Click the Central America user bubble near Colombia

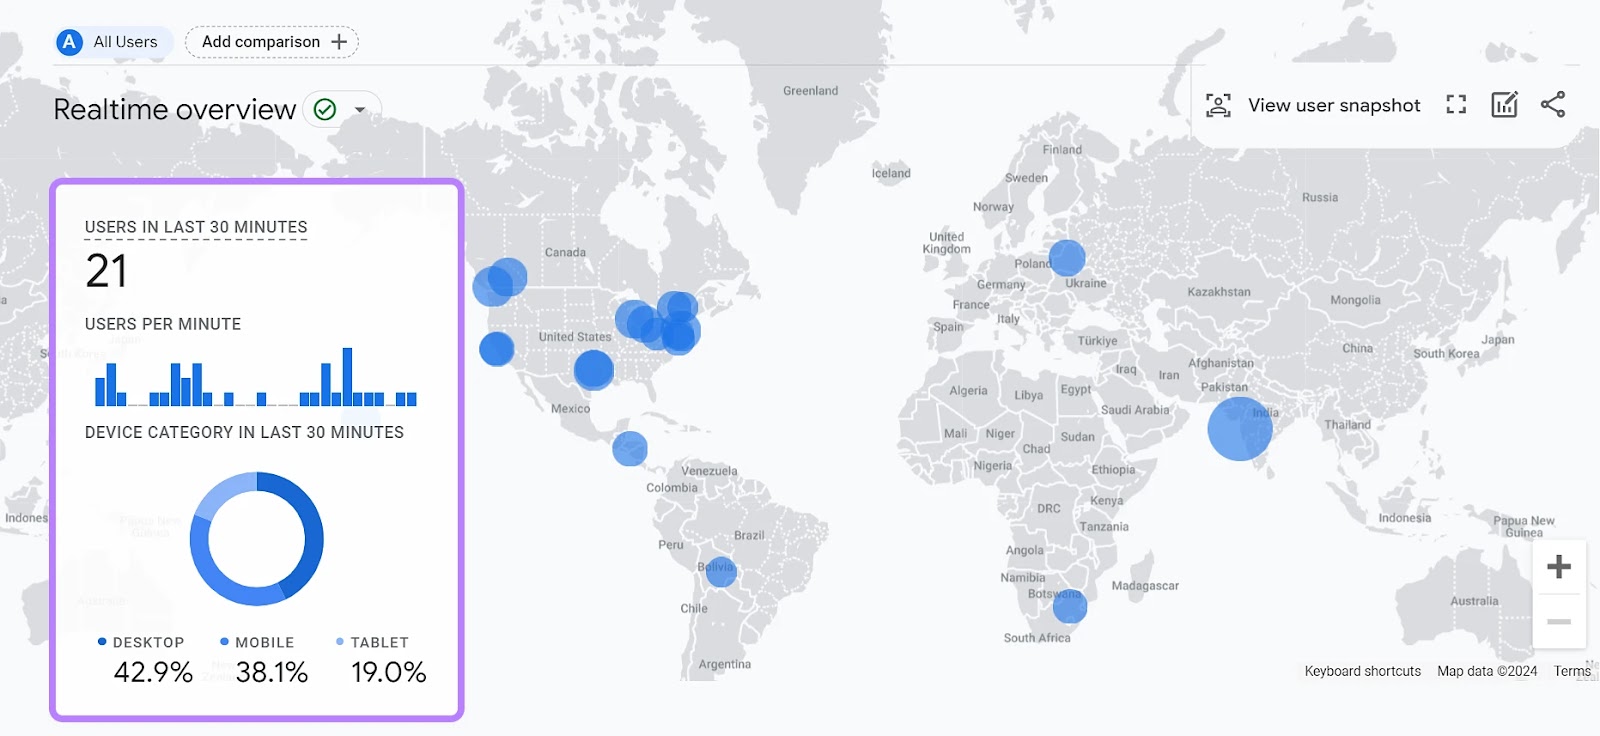point(630,449)
